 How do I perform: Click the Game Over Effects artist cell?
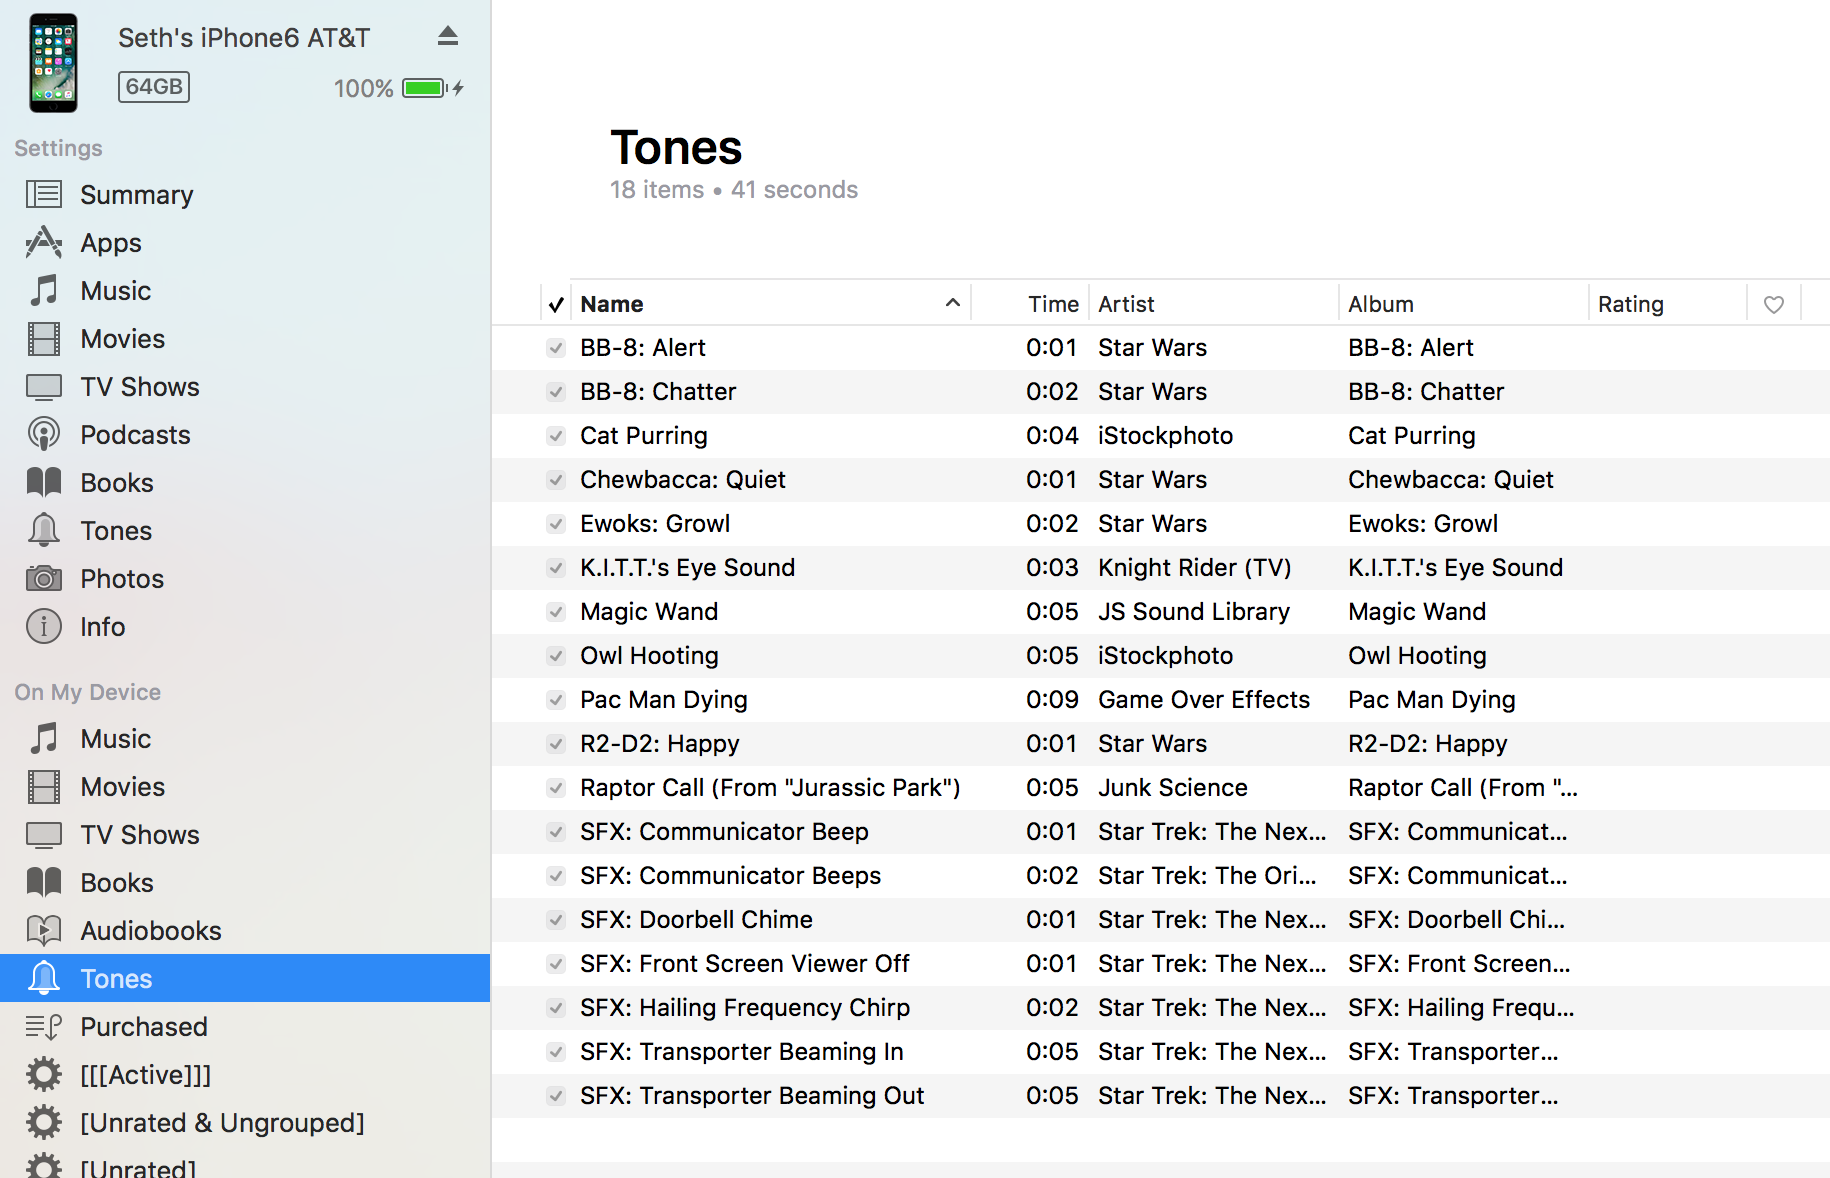[1204, 700]
